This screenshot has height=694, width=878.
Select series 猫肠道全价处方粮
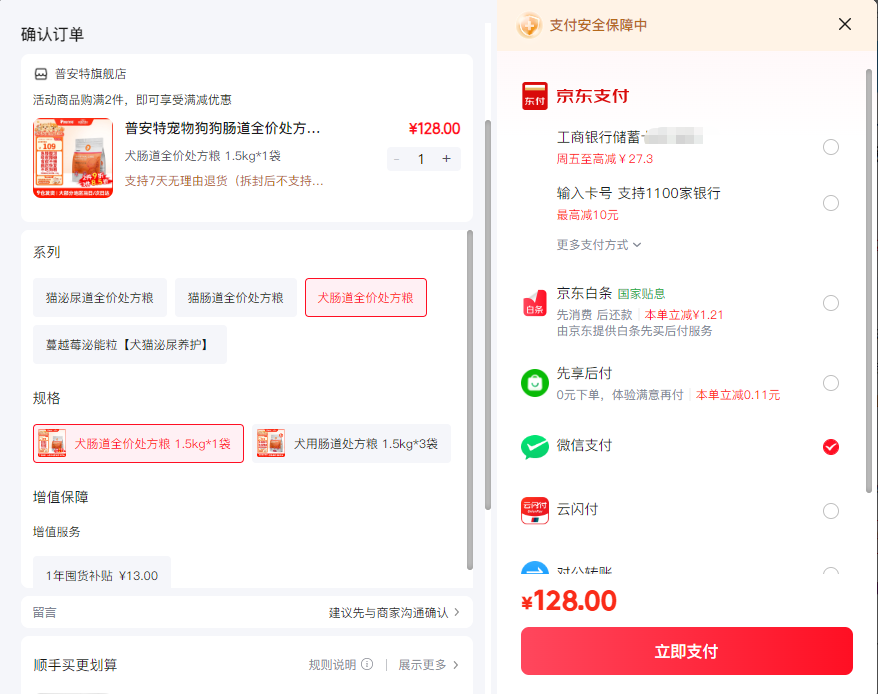(x=236, y=297)
